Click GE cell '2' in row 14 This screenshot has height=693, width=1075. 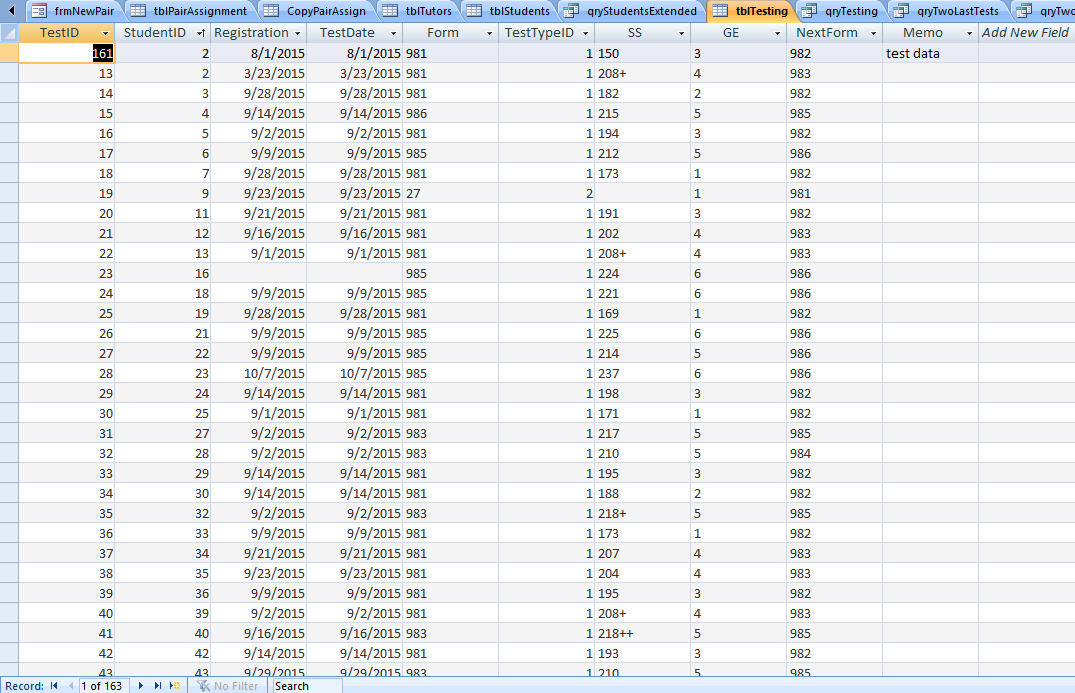coord(738,93)
